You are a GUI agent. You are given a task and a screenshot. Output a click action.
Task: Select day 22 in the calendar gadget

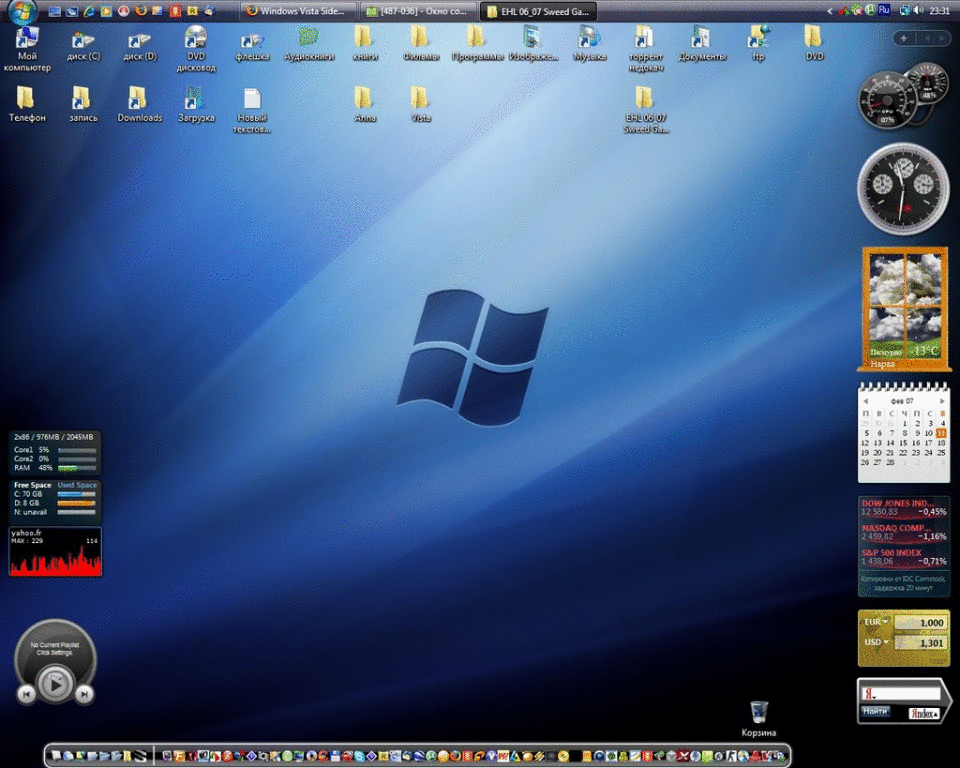pos(903,453)
